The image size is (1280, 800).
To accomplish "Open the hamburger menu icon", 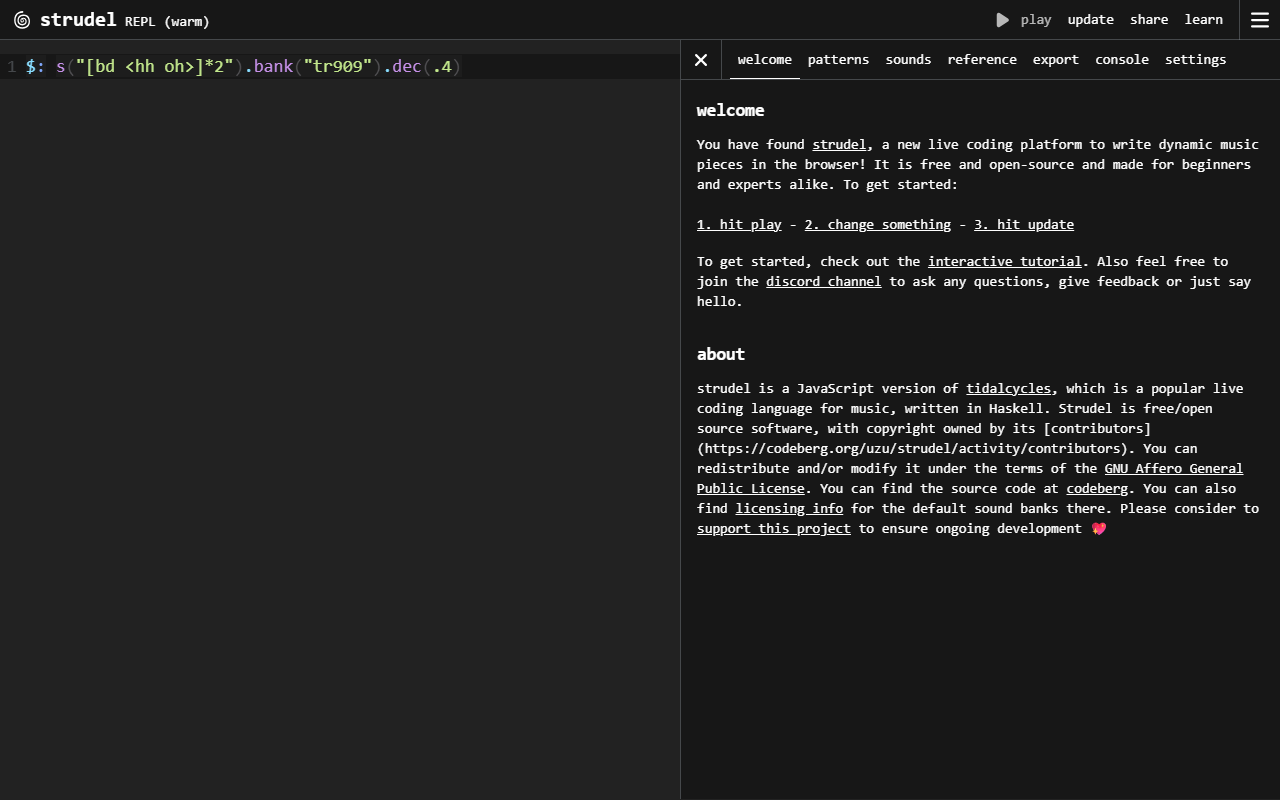I will click(x=1260, y=20).
